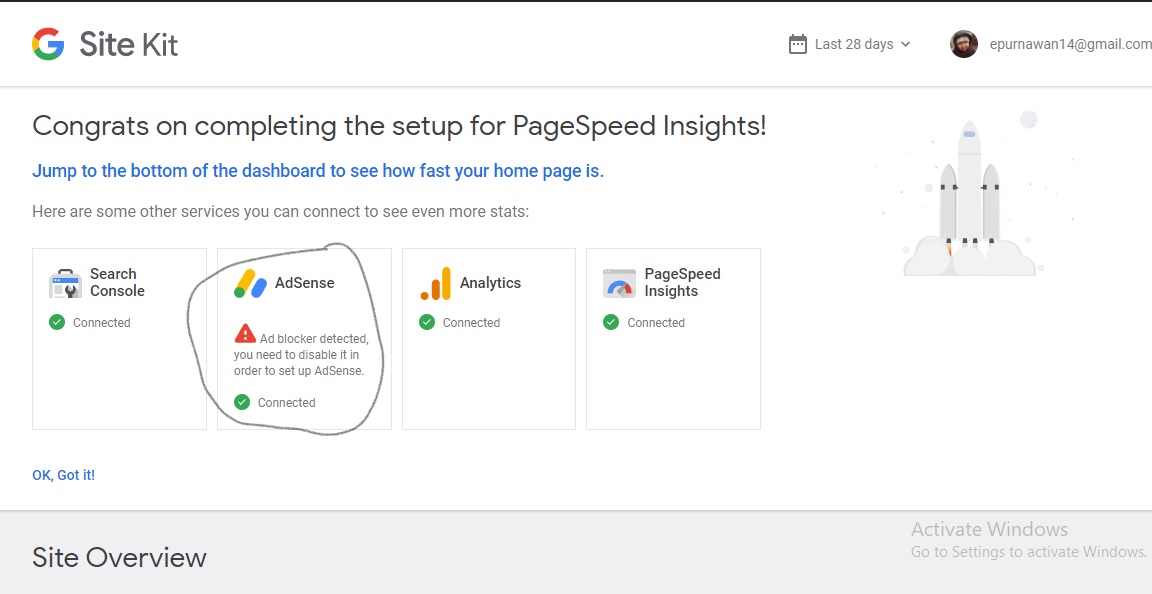The width and height of the screenshot is (1152, 594).
Task: Click the Site Kit title text
Action: (x=129, y=44)
